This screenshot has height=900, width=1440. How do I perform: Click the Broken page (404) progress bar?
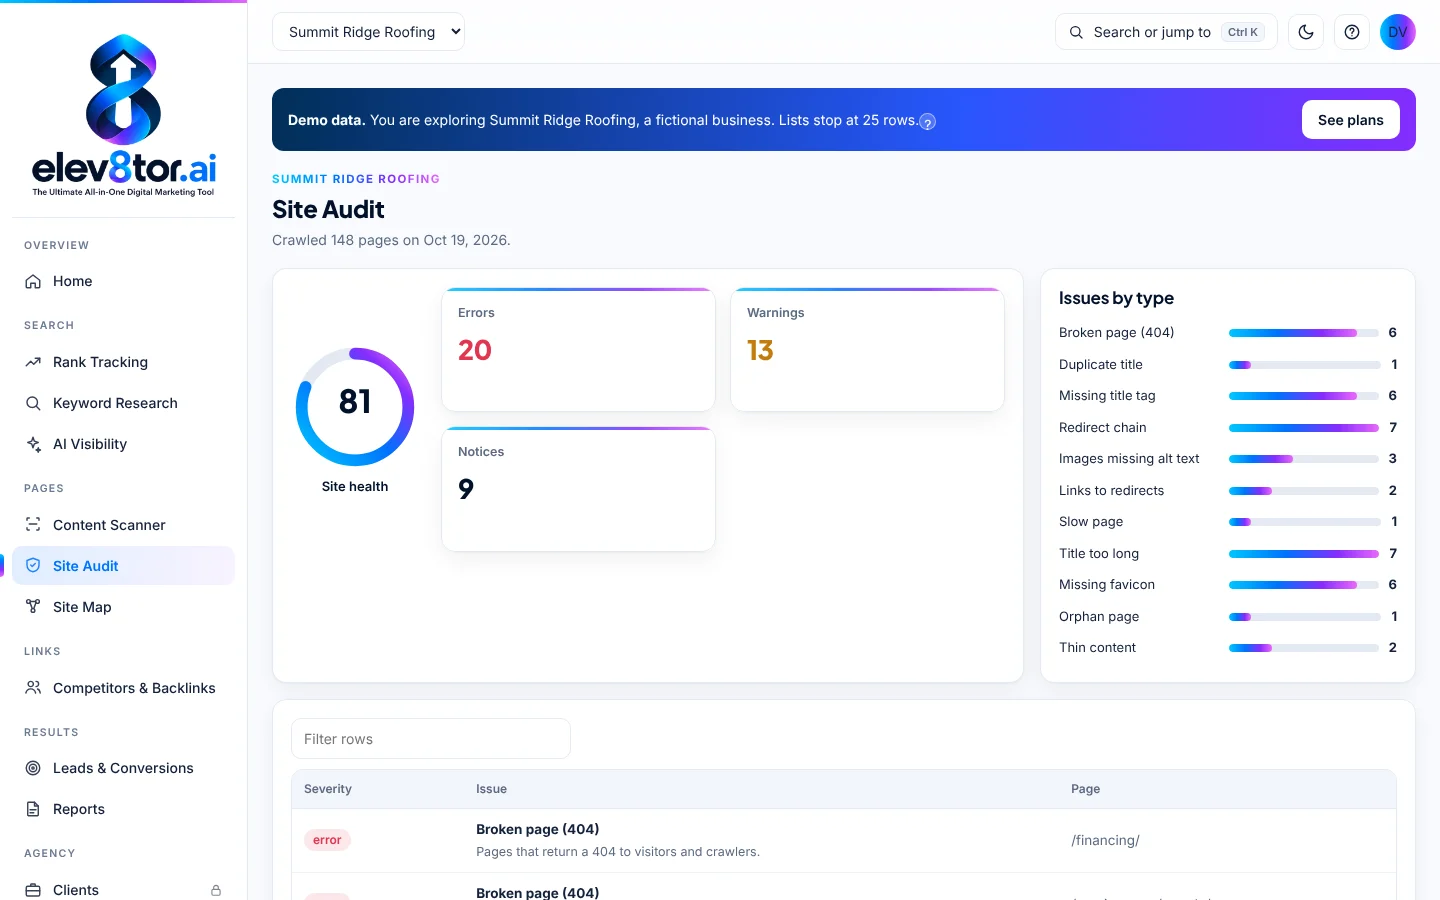click(1304, 333)
